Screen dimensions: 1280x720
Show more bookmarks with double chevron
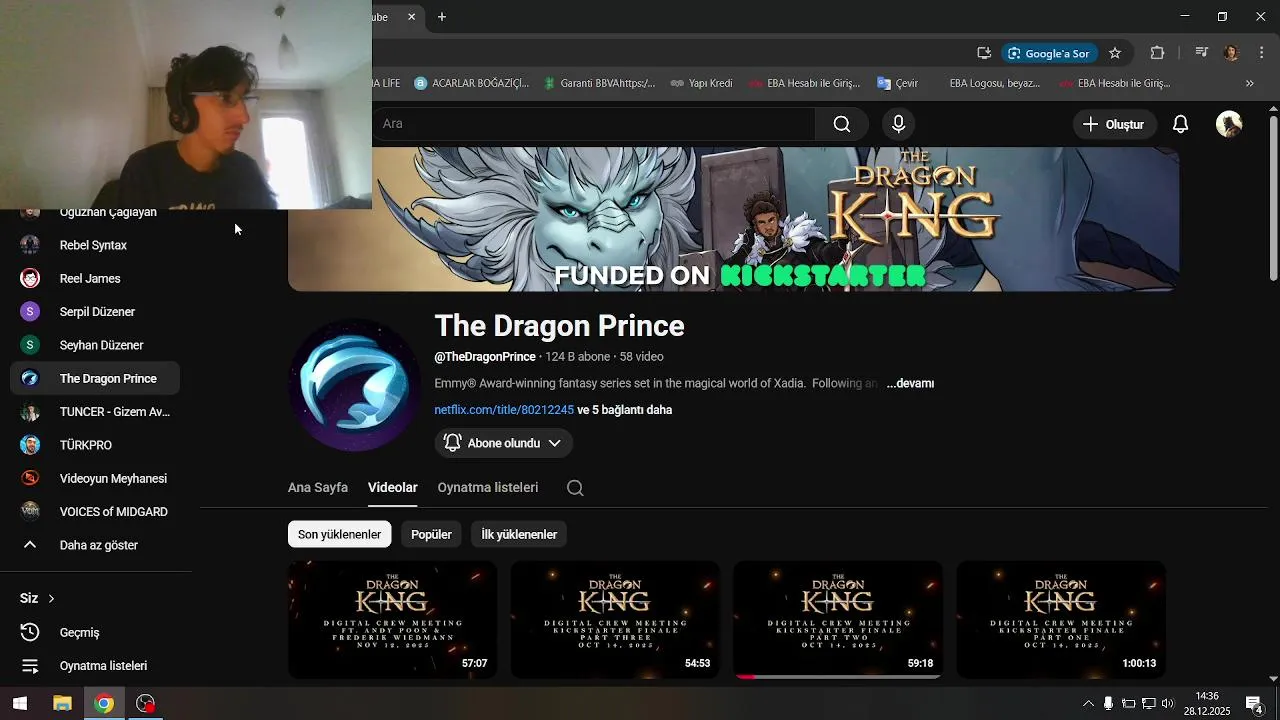1249,83
